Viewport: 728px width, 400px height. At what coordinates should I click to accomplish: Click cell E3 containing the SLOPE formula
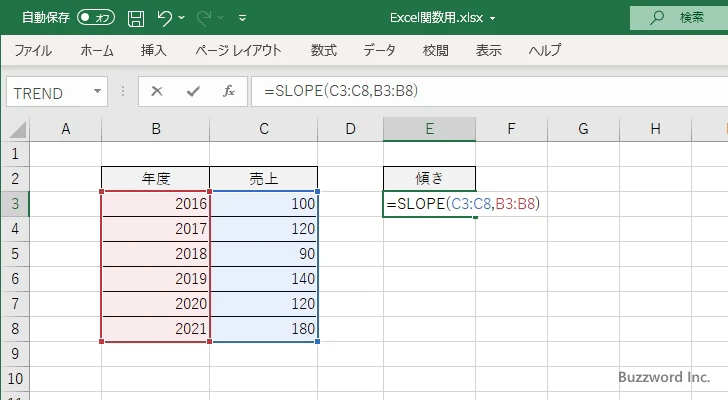coord(429,204)
